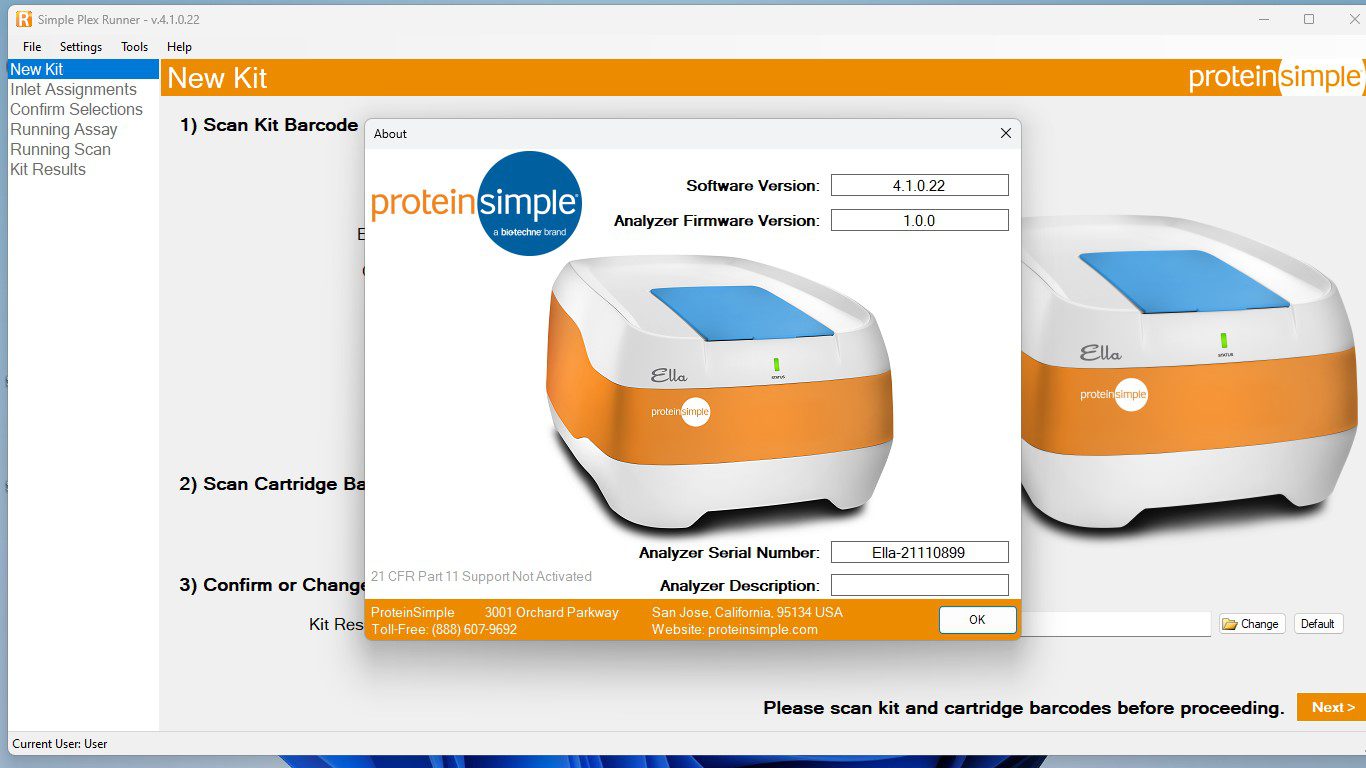Click the Change button to pick a folder

(1251, 623)
